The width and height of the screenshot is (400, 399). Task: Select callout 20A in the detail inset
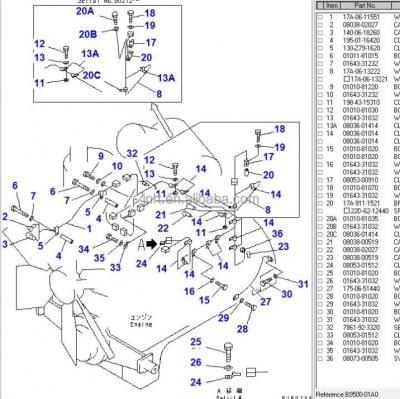click(85, 11)
